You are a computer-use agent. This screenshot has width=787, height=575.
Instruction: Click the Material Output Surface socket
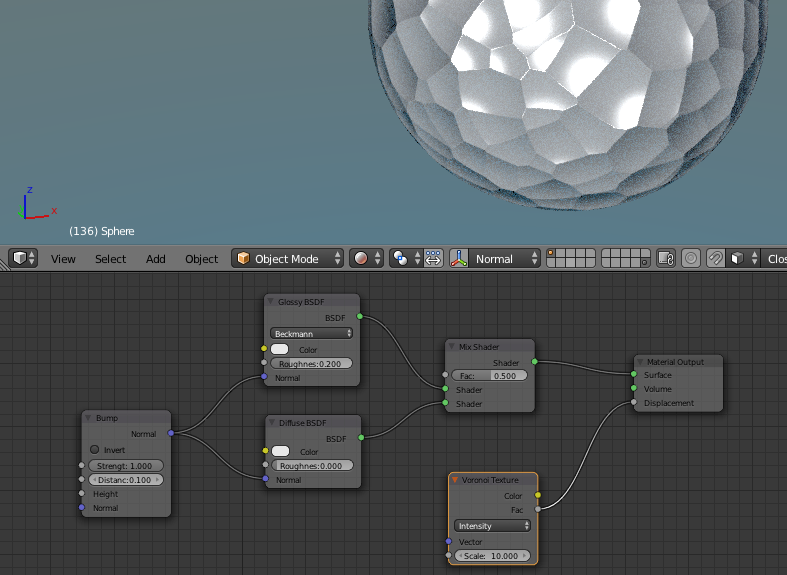(x=634, y=374)
